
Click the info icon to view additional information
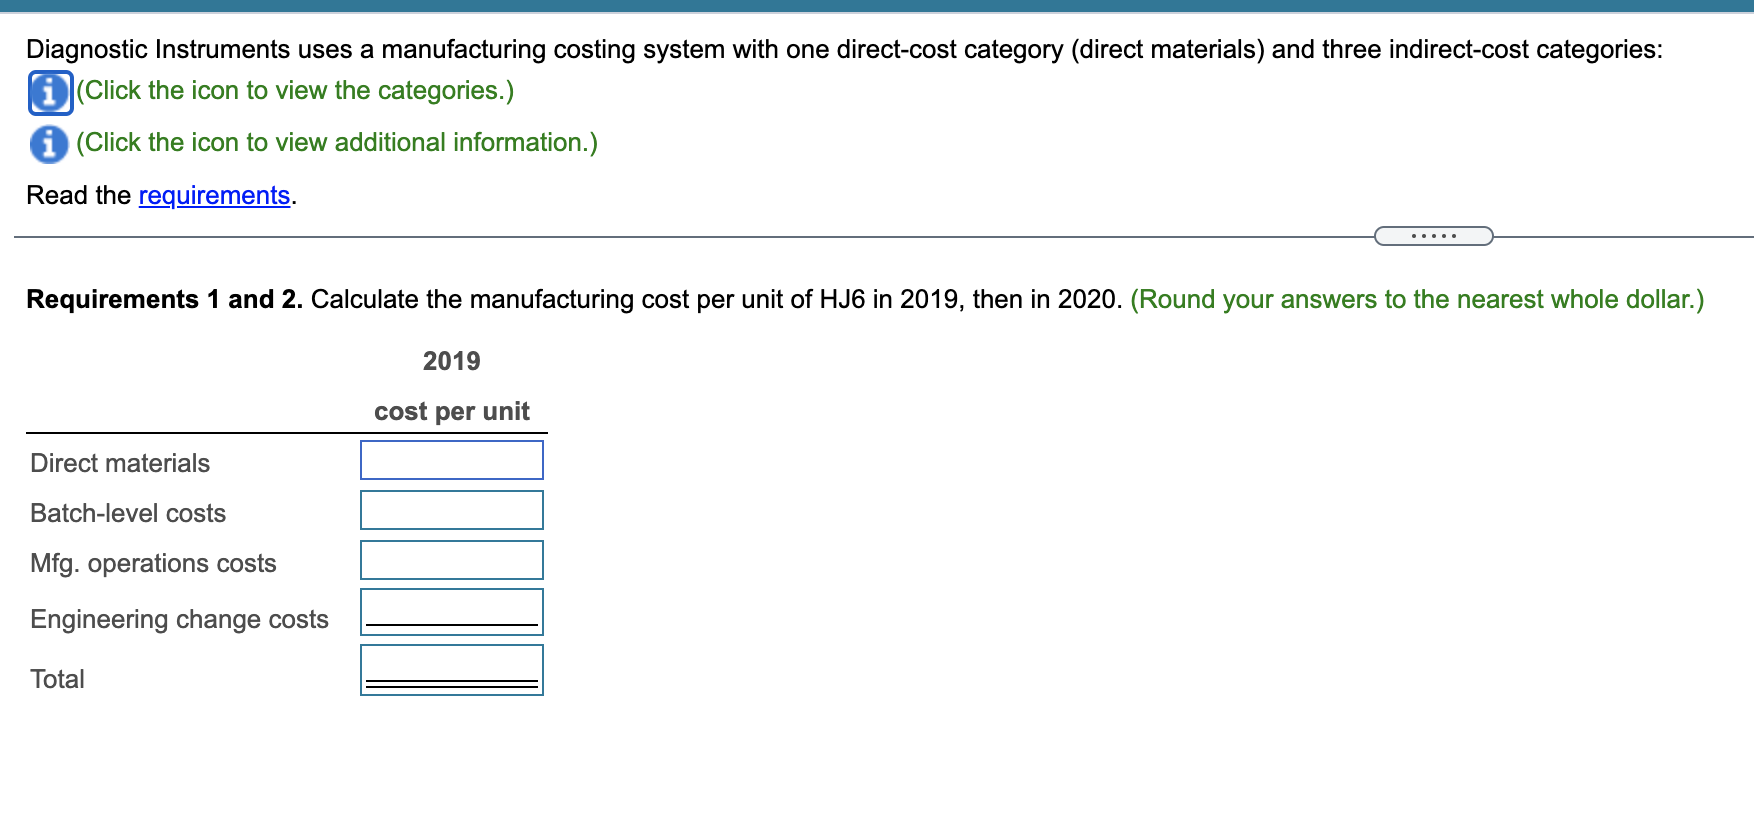(46, 142)
